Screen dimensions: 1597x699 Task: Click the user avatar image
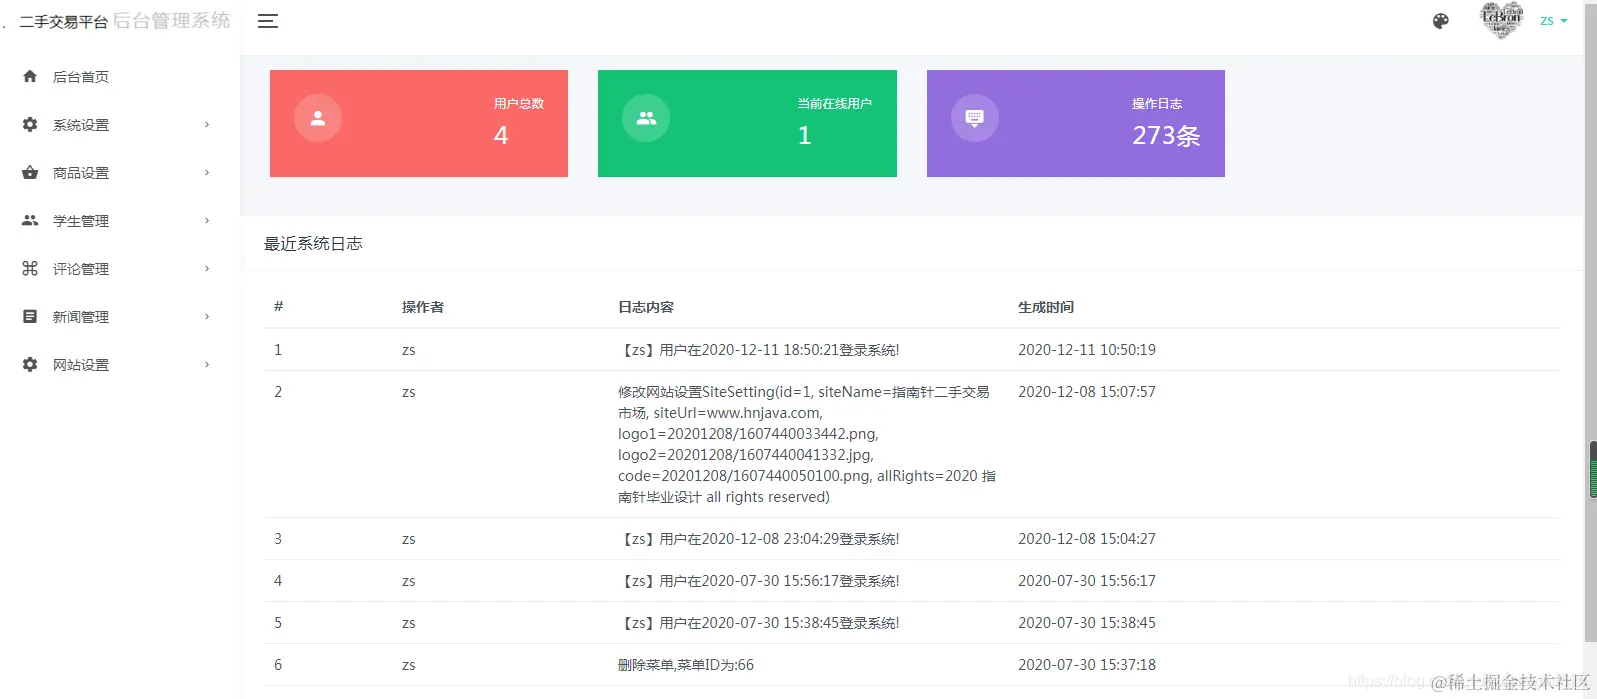1501,20
